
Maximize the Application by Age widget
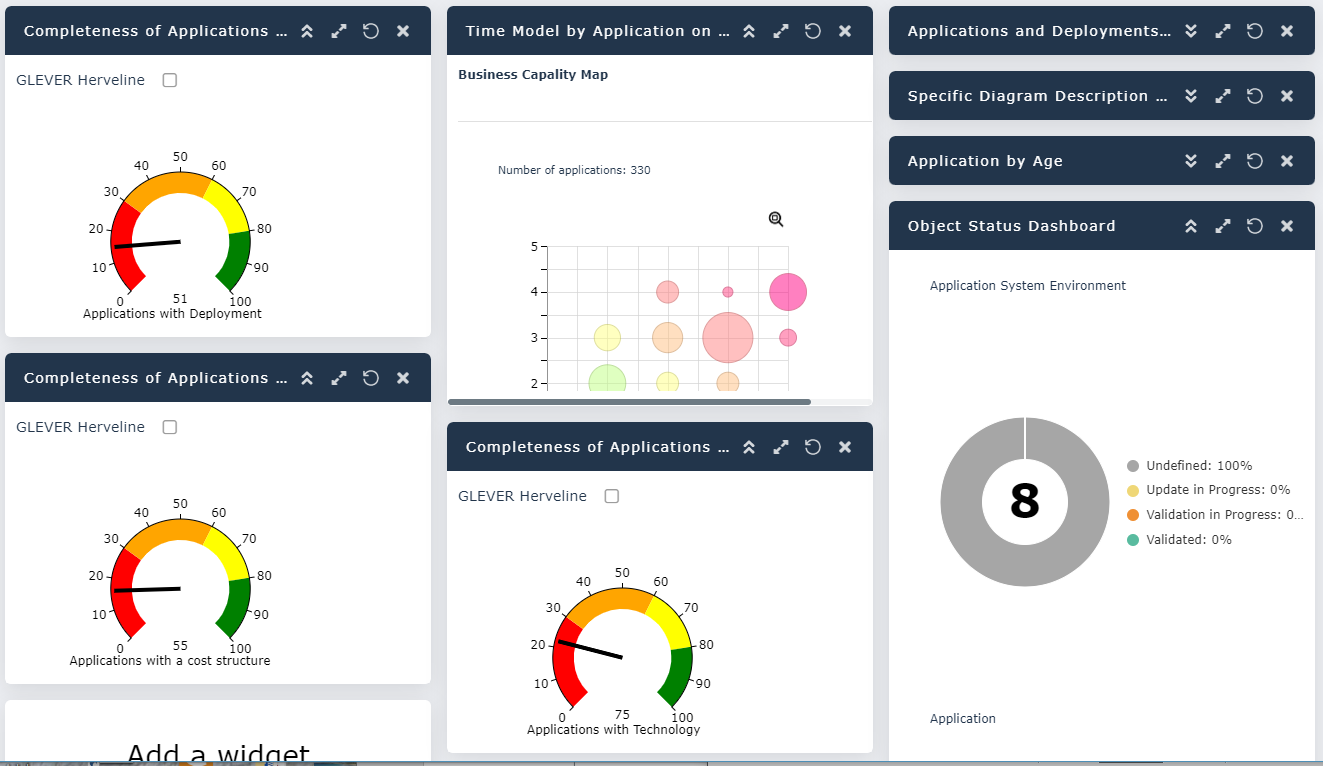tap(1223, 161)
